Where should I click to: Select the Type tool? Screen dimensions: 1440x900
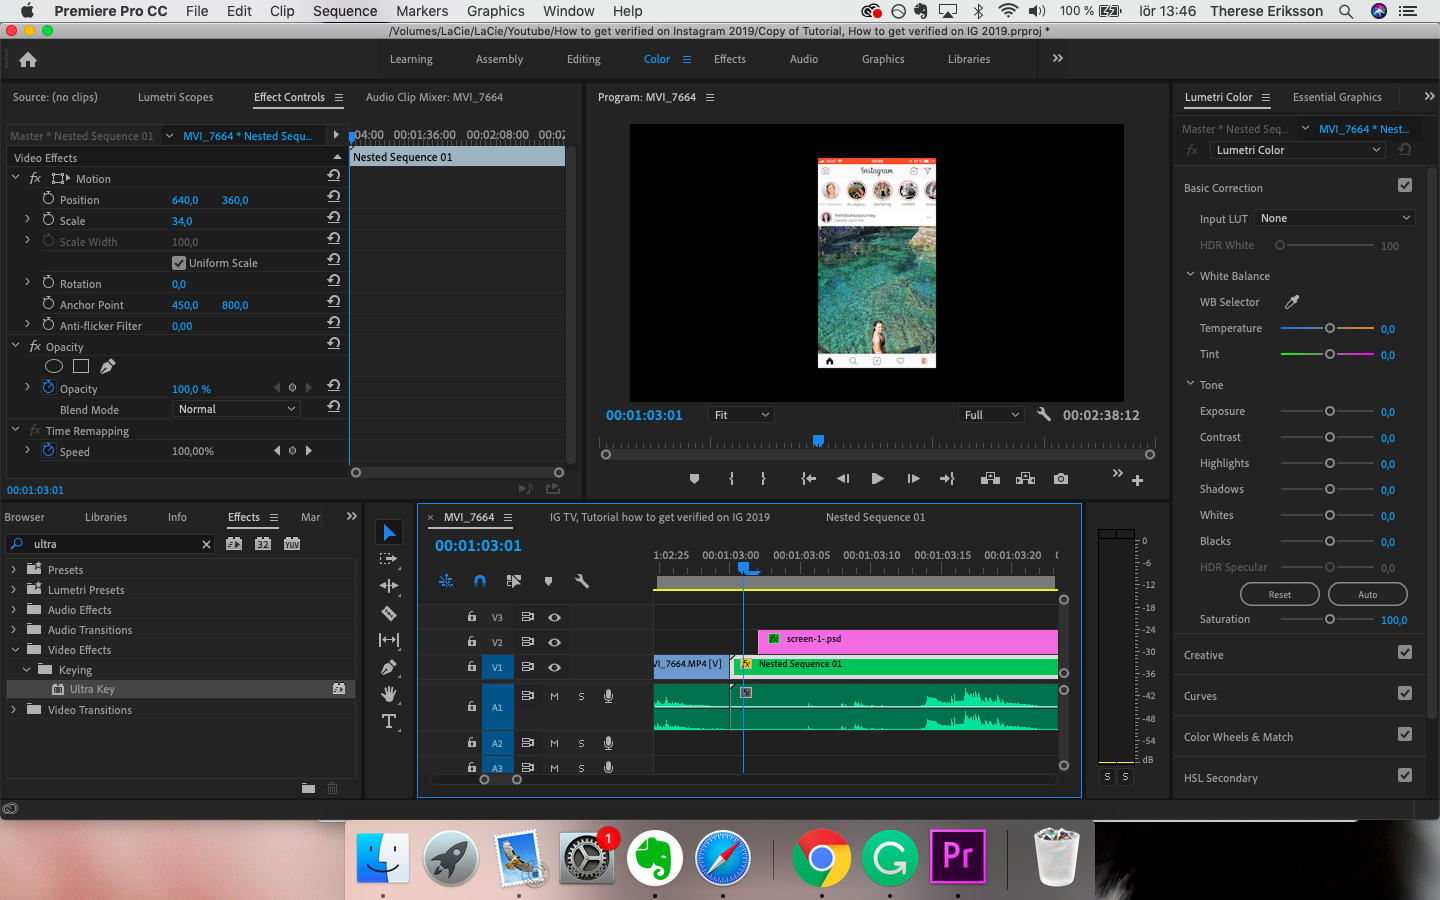click(389, 721)
